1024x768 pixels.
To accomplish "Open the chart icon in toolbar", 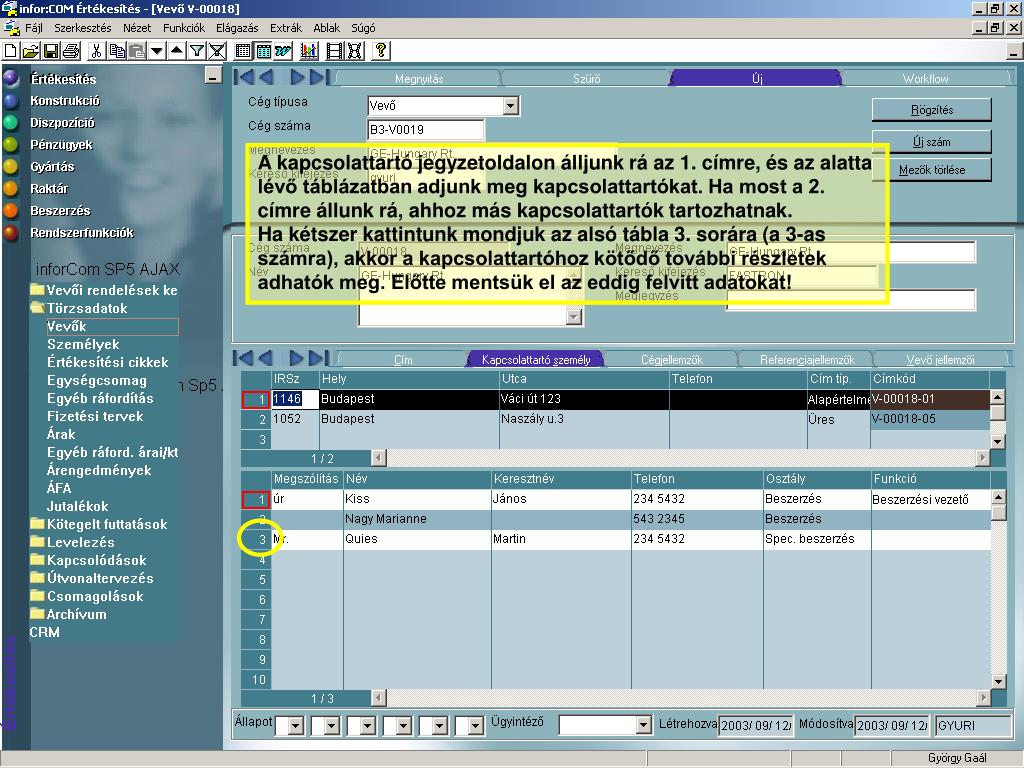I will click(x=309, y=51).
